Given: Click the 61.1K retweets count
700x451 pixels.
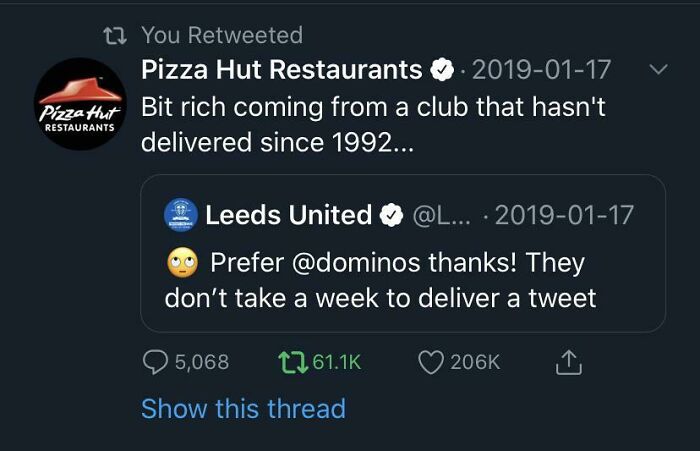Looking at the screenshot, I should pos(336,362).
